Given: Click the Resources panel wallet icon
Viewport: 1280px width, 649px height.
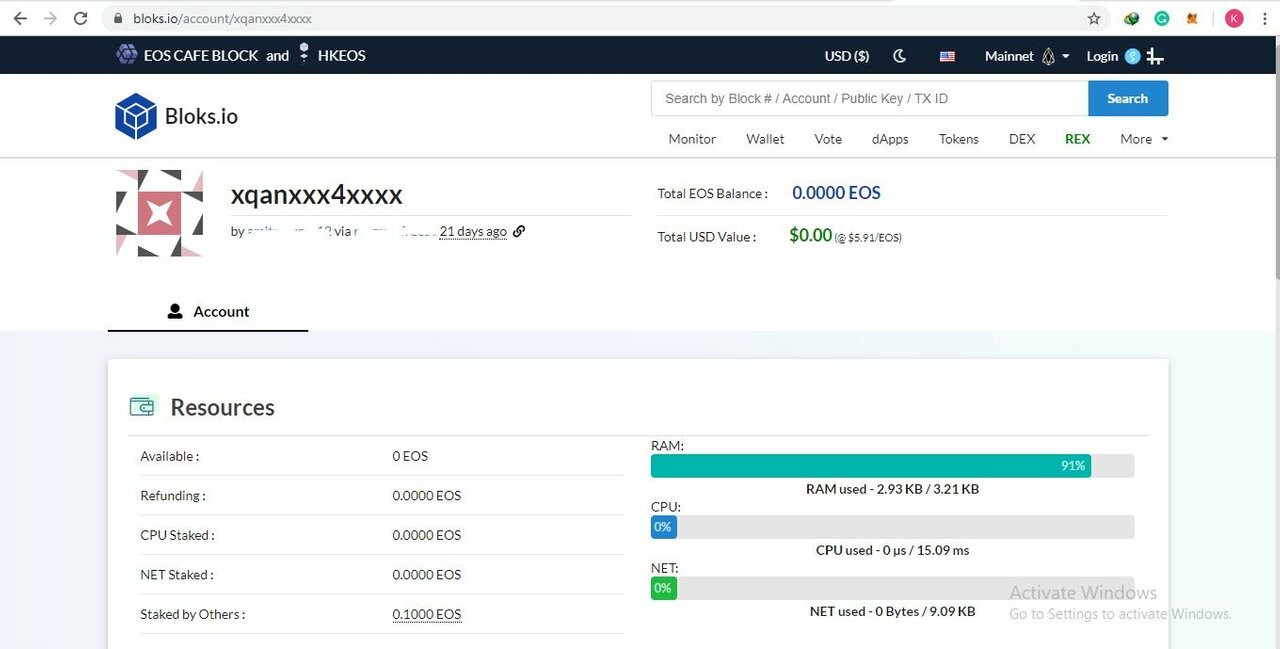Looking at the screenshot, I should [x=142, y=406].
